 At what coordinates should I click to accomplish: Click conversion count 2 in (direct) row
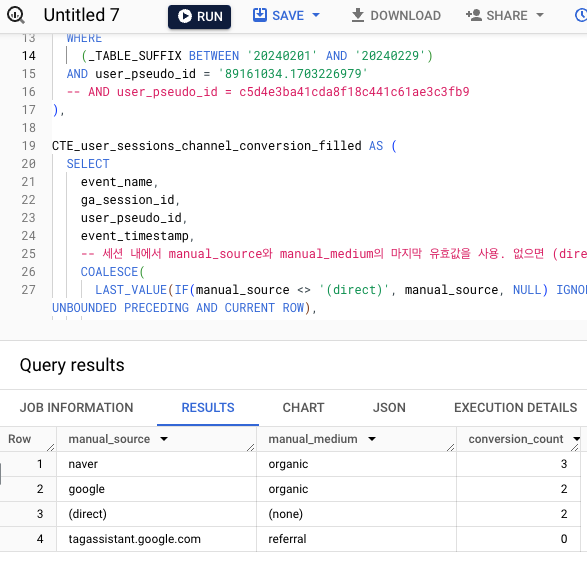pos(518,514)
